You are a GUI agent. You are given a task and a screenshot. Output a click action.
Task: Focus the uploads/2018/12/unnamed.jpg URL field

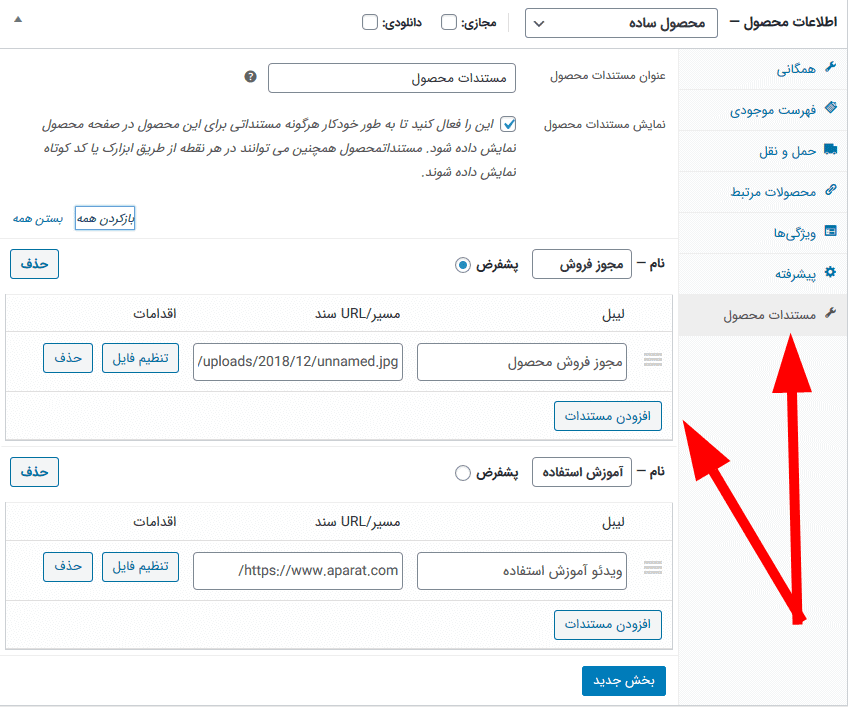click(x=297, y=362)
